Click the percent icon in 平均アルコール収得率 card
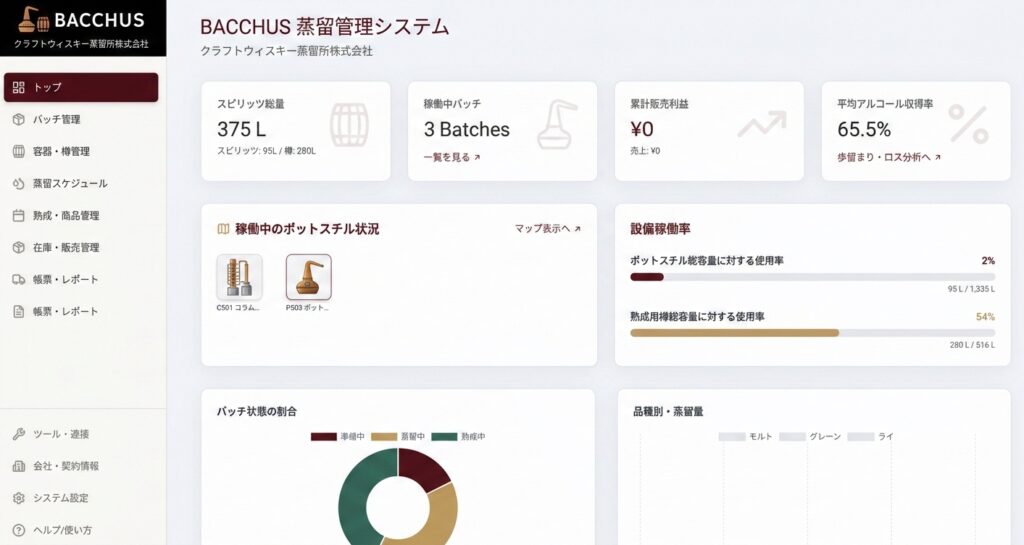 click(x=967, y=125)
